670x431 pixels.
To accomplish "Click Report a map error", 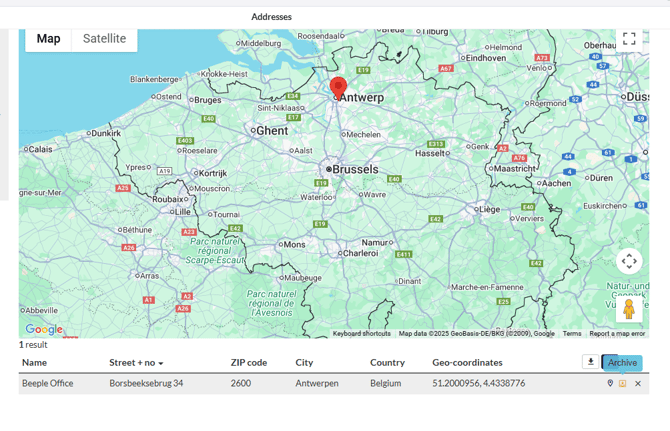I will tap(616, 334).
